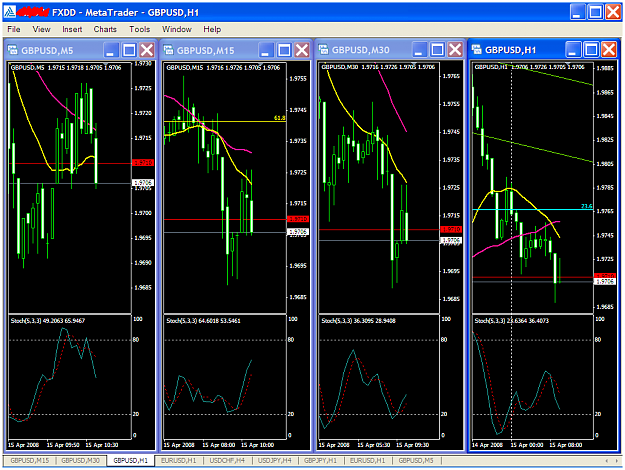The width and height of the screenshot is (625, 470).
Task: Maximize the GBPUSD,H1 chart window
Action: [591, 50]
